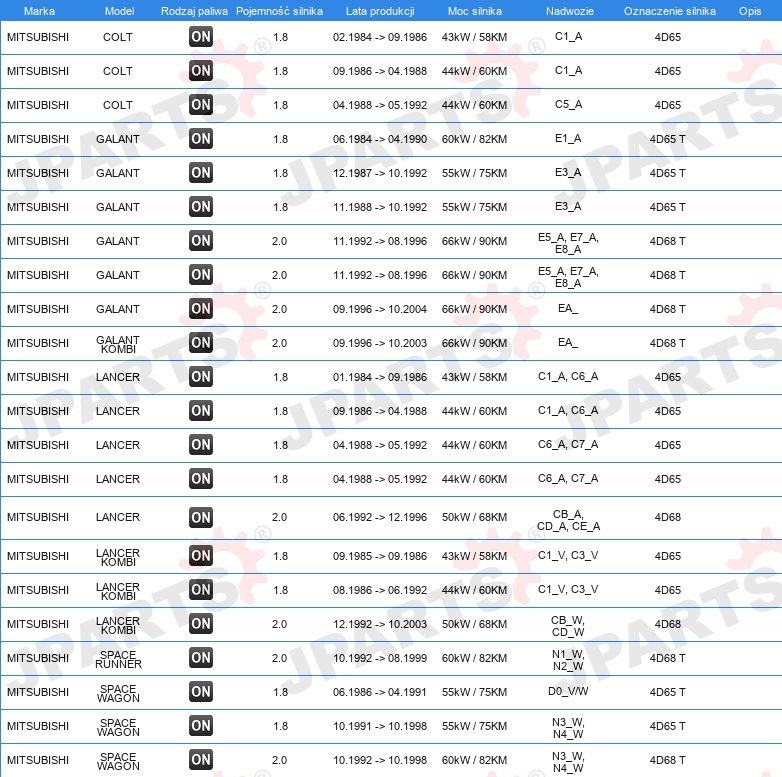This screenshot has height=777, width=782.
Task: Select body cell CB_A, CD_A, CE_A
Action: pyautogui.click(x=569, y=520)
